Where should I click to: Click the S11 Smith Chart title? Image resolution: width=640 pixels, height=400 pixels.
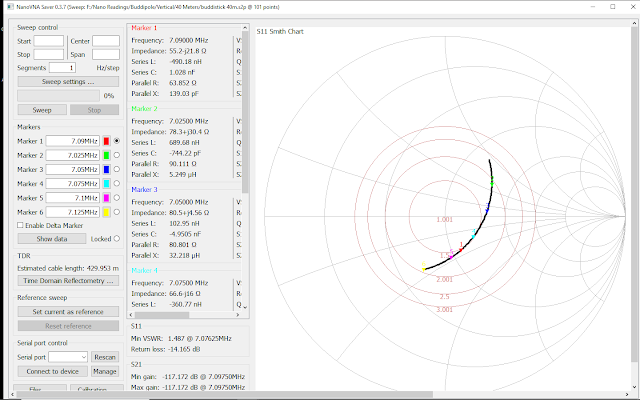pyautogui.click(x=280, y=31)
